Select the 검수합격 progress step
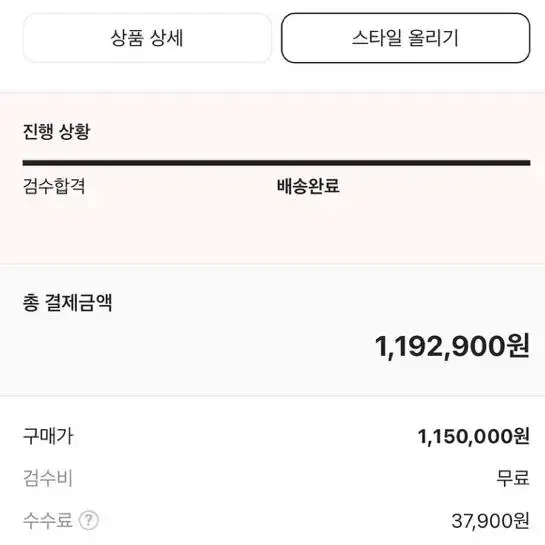The image size is (545, 545). [x=54, y=186]
